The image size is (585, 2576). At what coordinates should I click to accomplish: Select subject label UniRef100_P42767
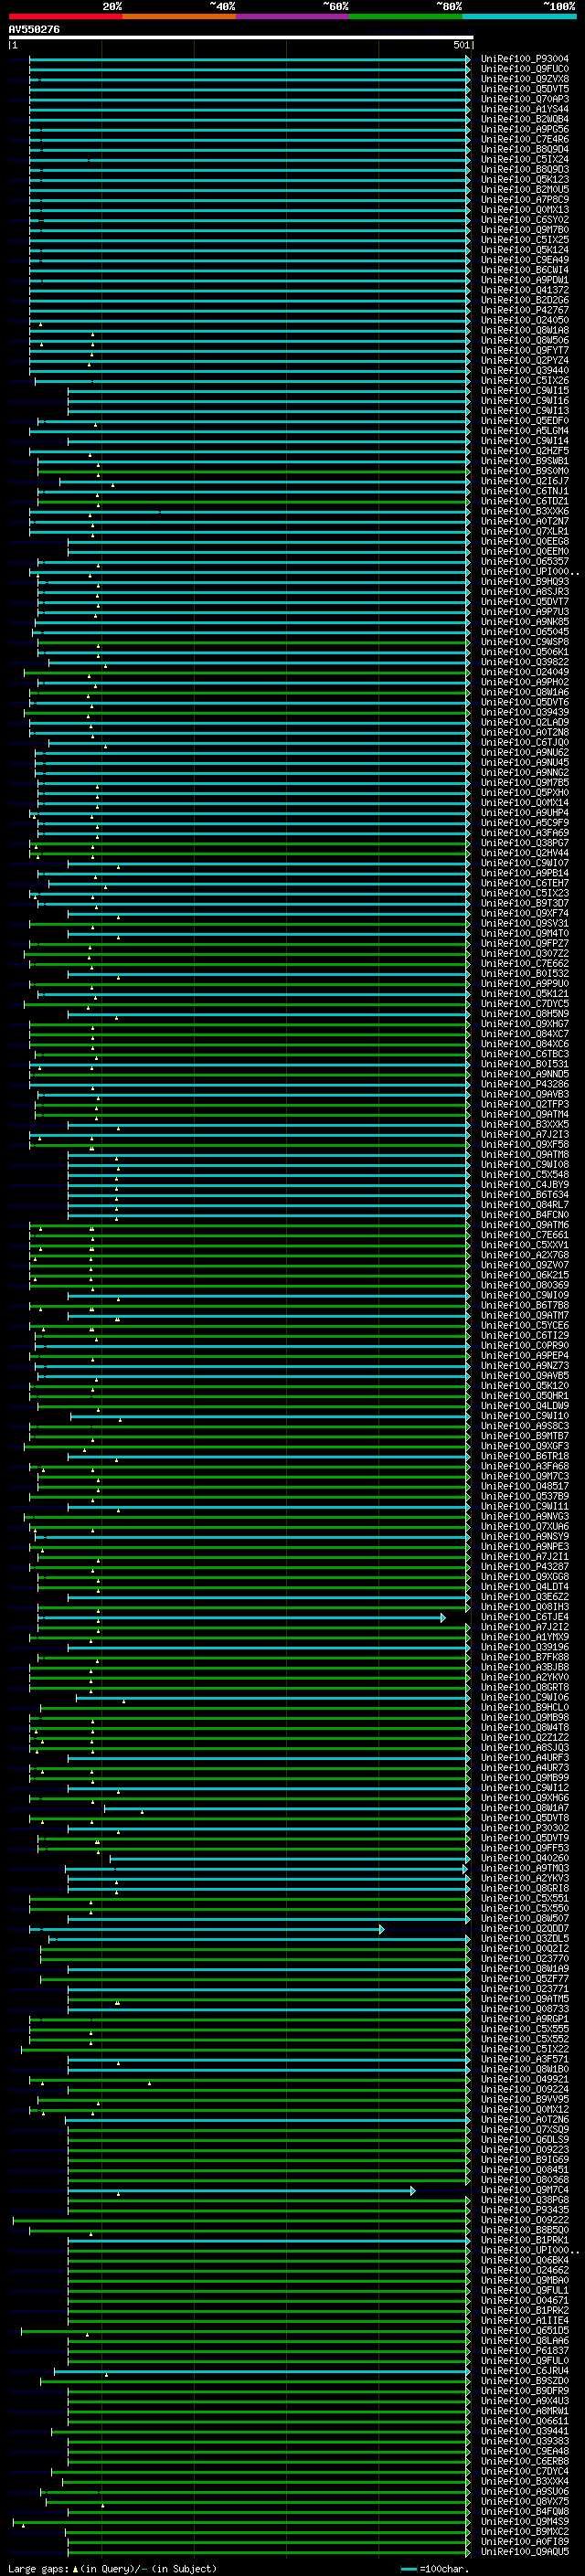[525, 310]
